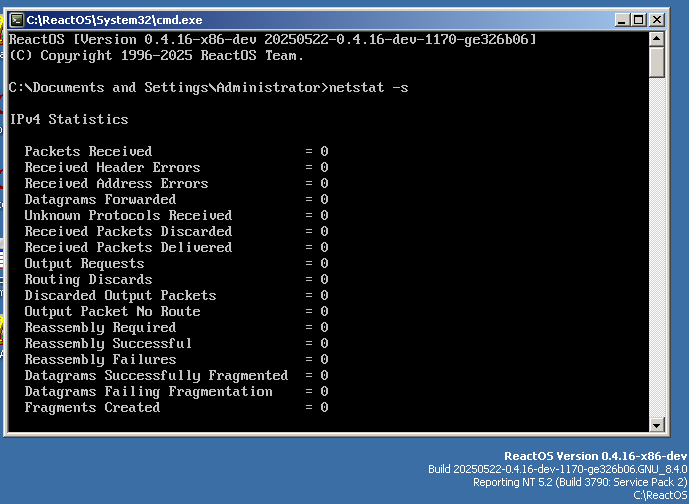Click the netstat -s command text
The height and width of the screenshot is (504, 689).
[368, 87]
